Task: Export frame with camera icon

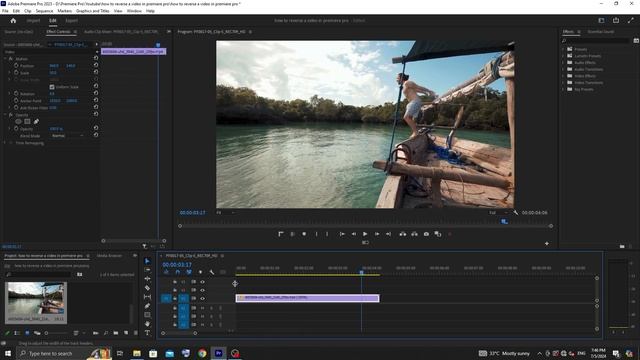Action: point(426,234)
